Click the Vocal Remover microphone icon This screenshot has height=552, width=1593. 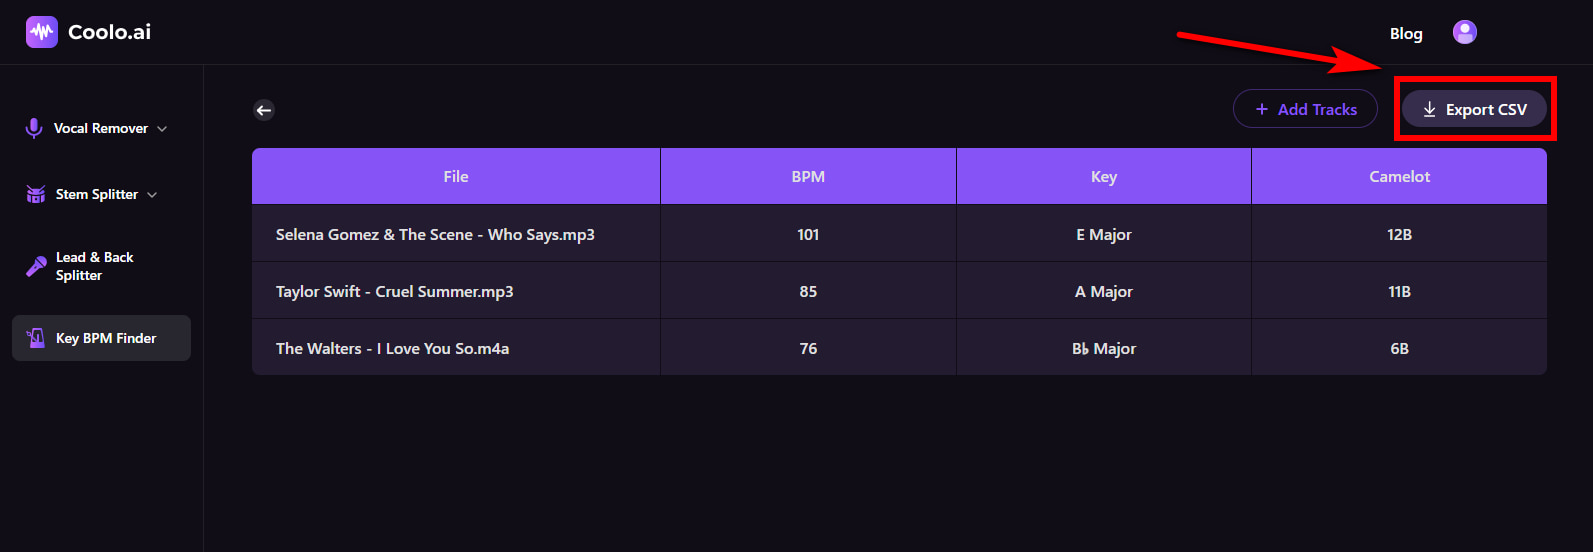pyautogui.click(x=34, y=128)
